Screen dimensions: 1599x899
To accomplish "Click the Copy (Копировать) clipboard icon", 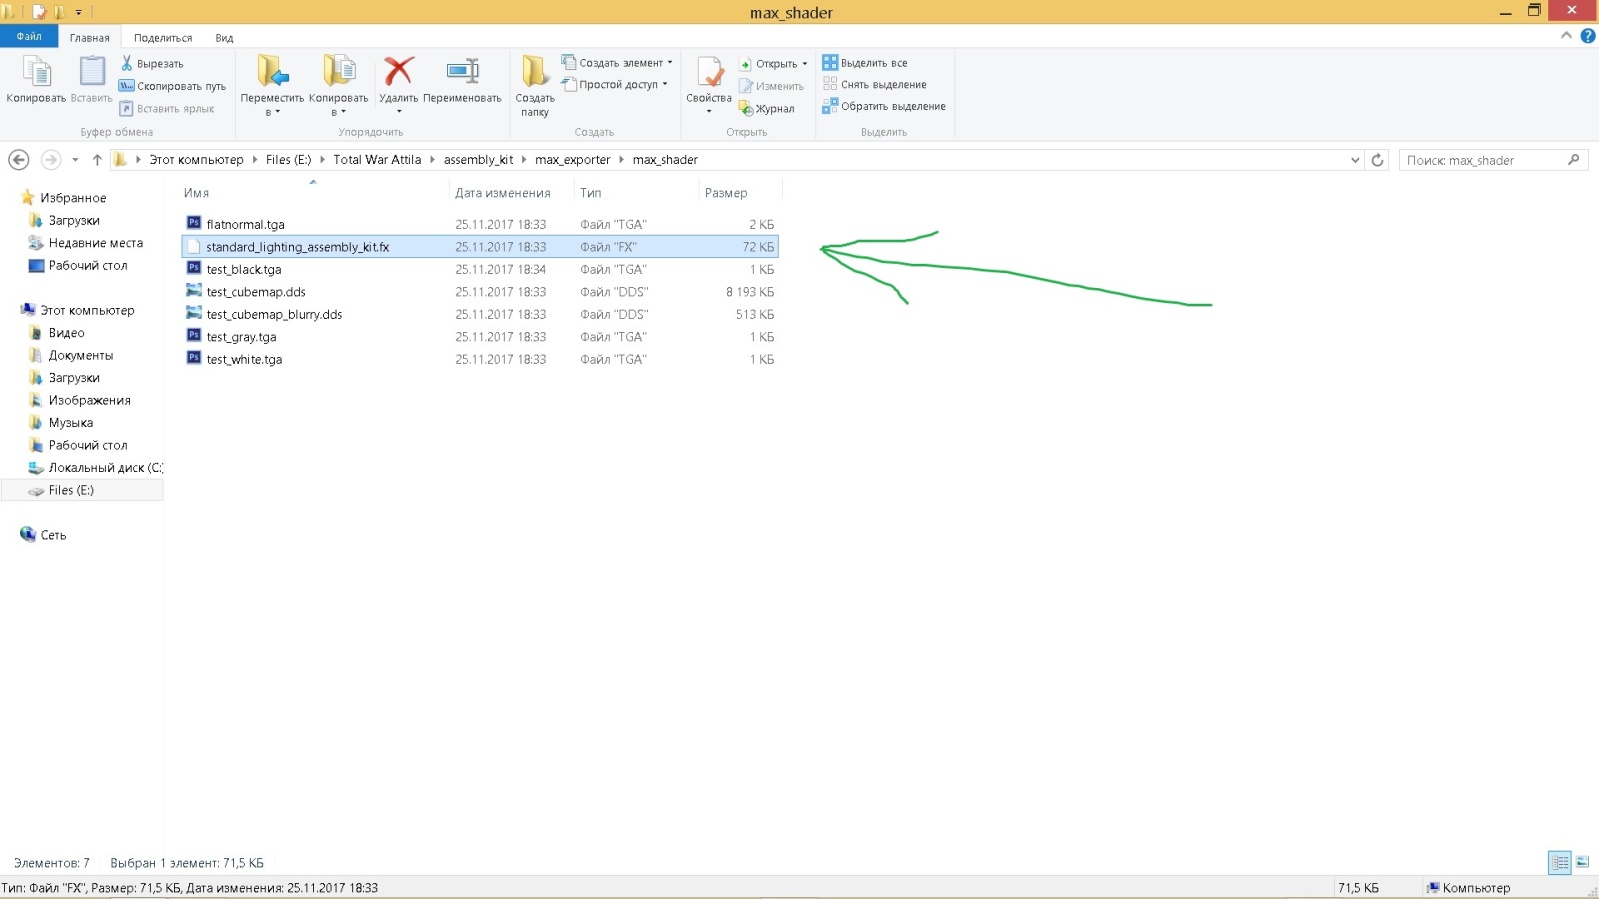I will click(36, 73).
